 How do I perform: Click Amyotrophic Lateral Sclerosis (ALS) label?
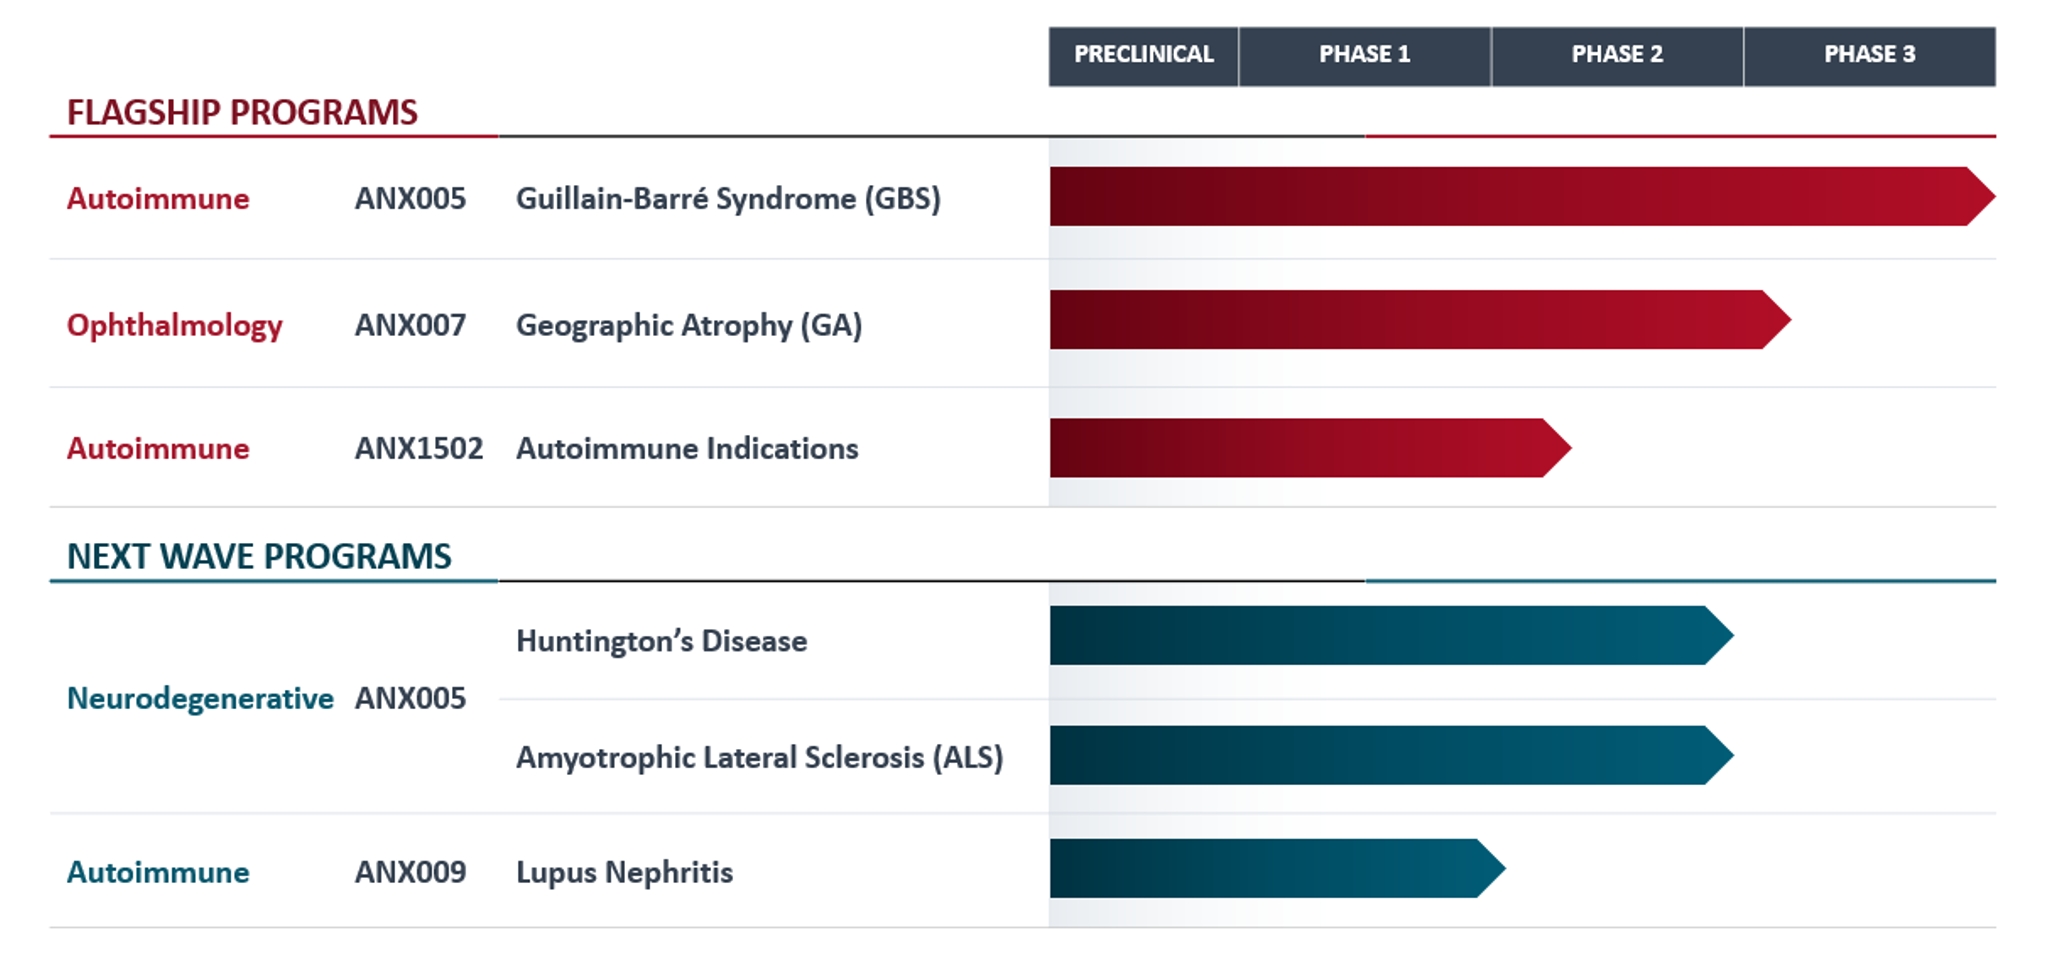pyautogui.click(x=759, y=758)
